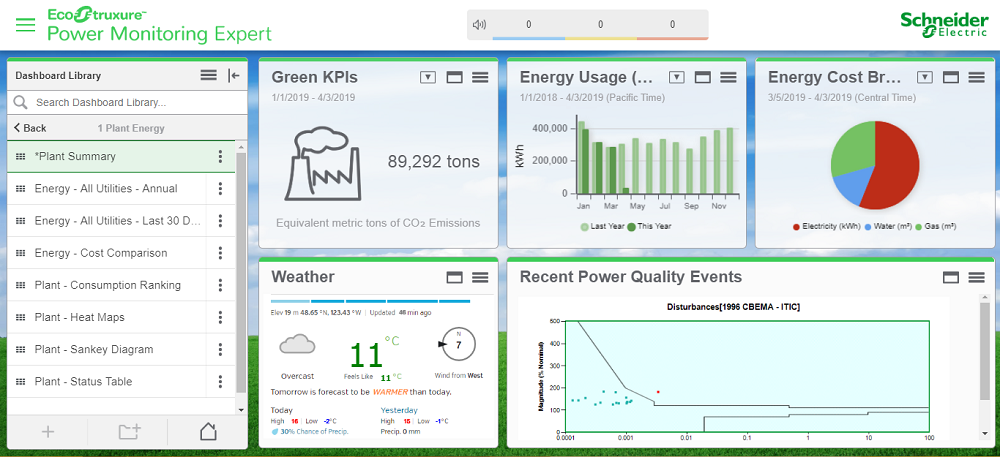Viewport: 1000px width, 457px height.
Task: Maximize the Energy Usage gadget
Action: [702, 78]
